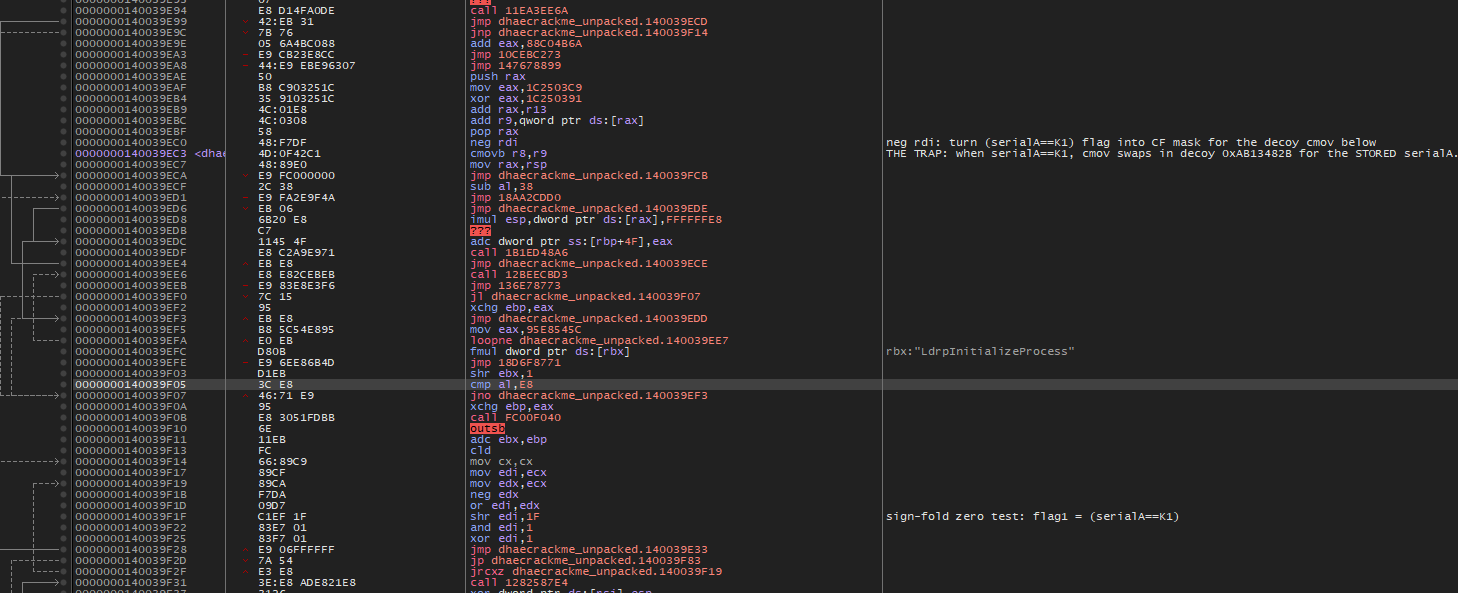
Task: Select instruction xor eax,1C250391
Action: (x=526, y=98)
